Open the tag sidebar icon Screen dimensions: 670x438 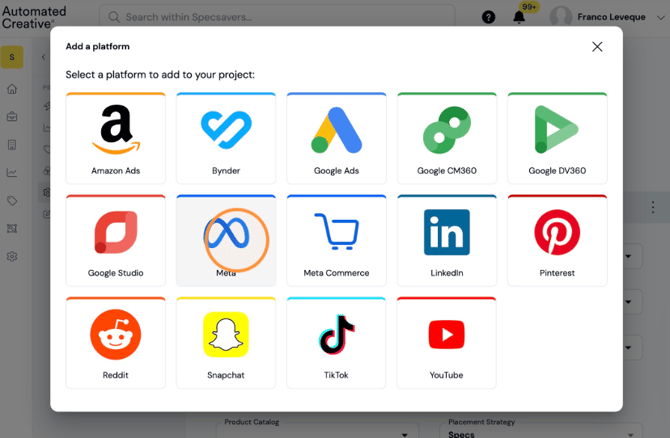(12, 200)
